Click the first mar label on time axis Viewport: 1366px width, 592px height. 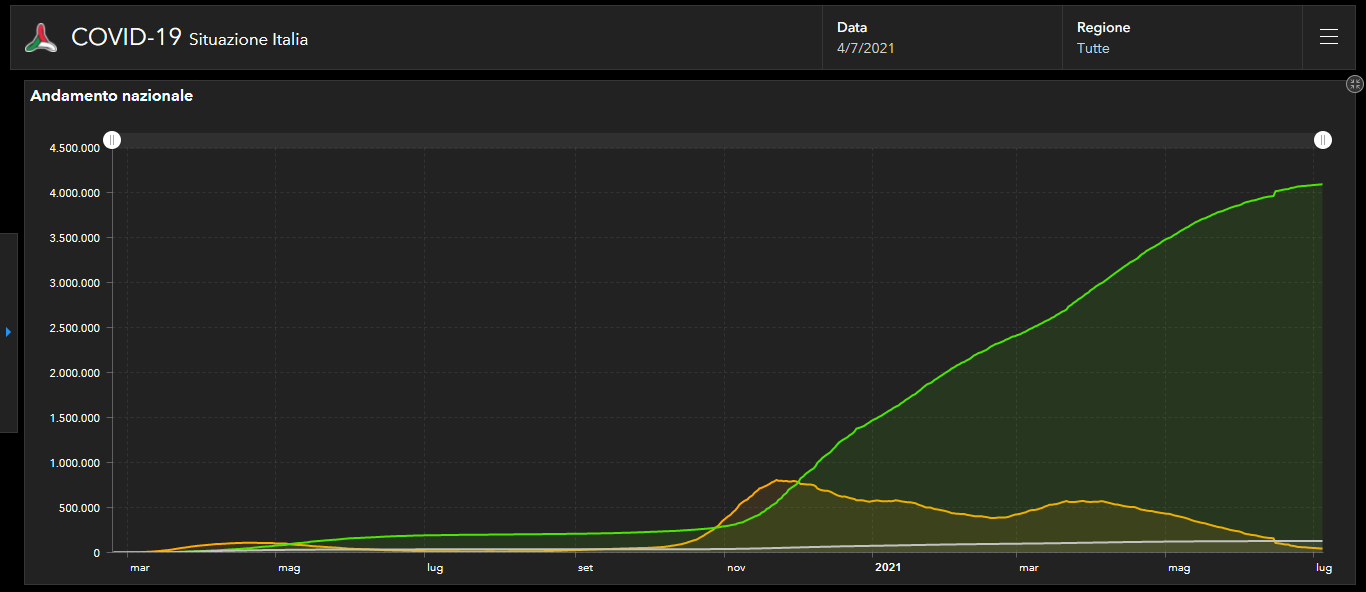pyautogui.click(x=139, y=568)
